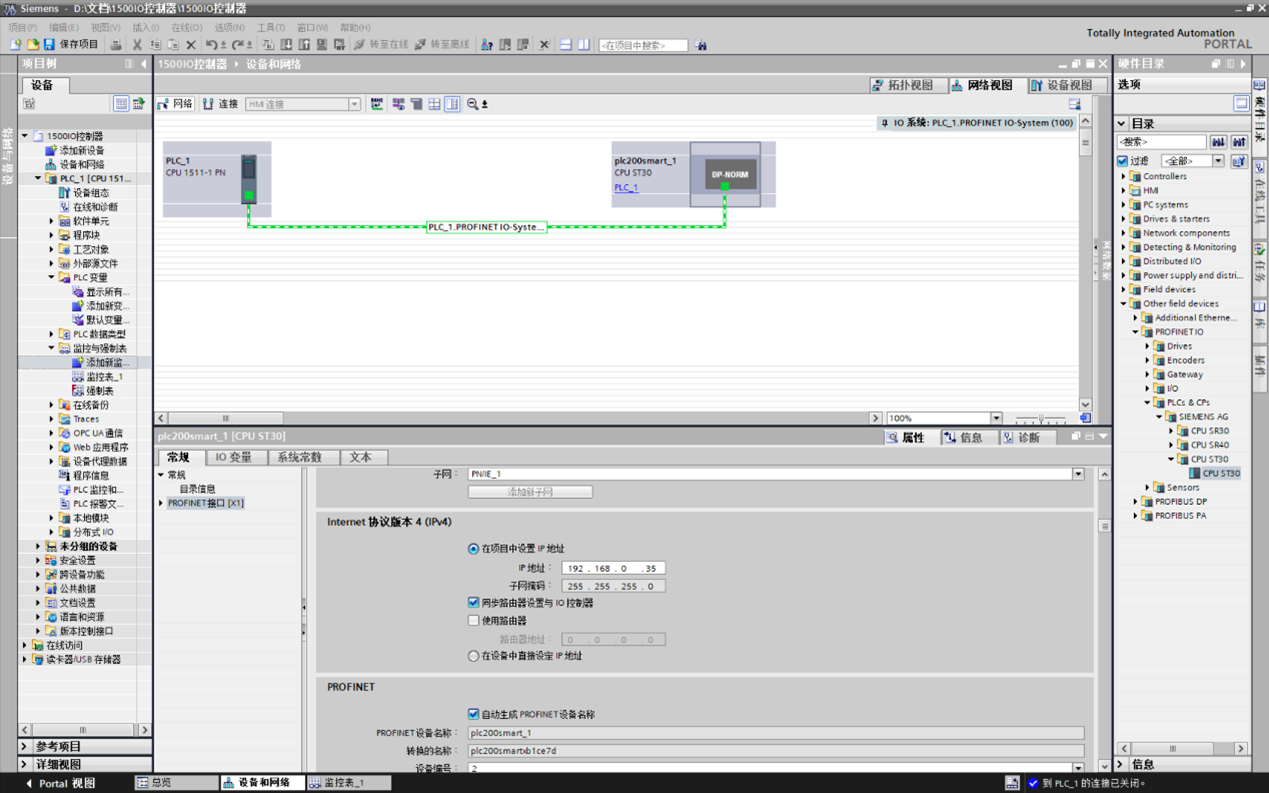The width and height of the screenshot is (1269, 793).
Task: Click the open project folder icon
Action: click(x=32, y=45)
